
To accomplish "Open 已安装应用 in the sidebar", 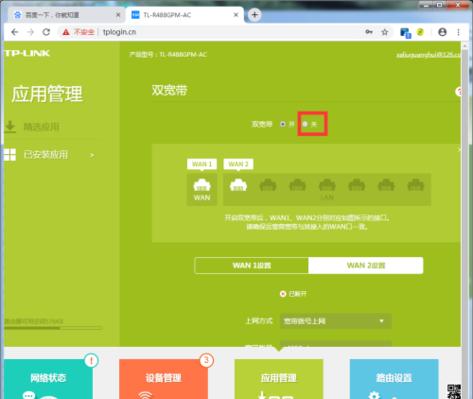I will [46, 155].
